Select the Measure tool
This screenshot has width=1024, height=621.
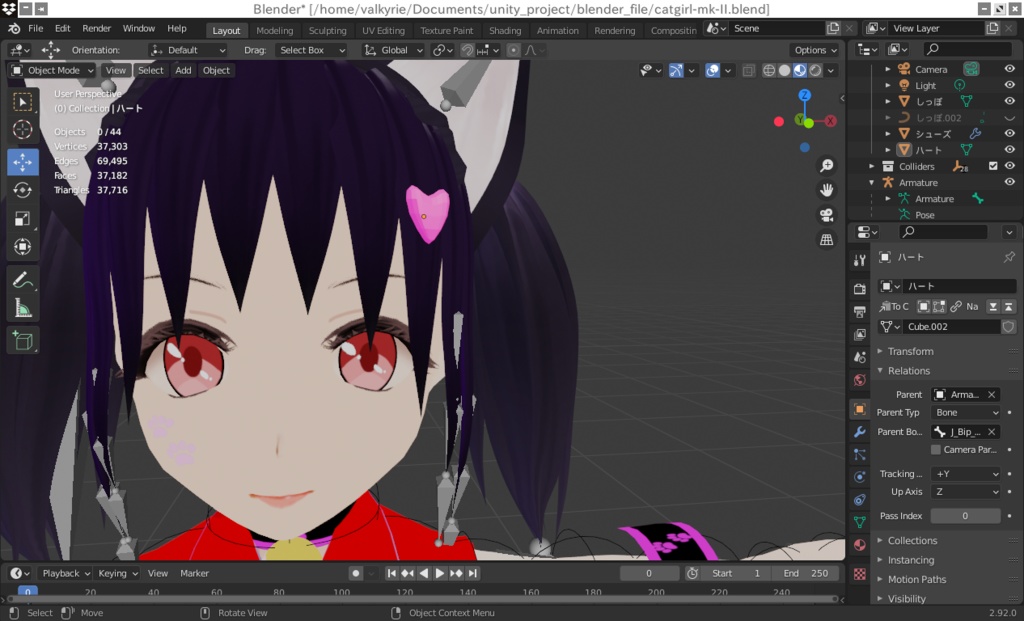[23, 308]
